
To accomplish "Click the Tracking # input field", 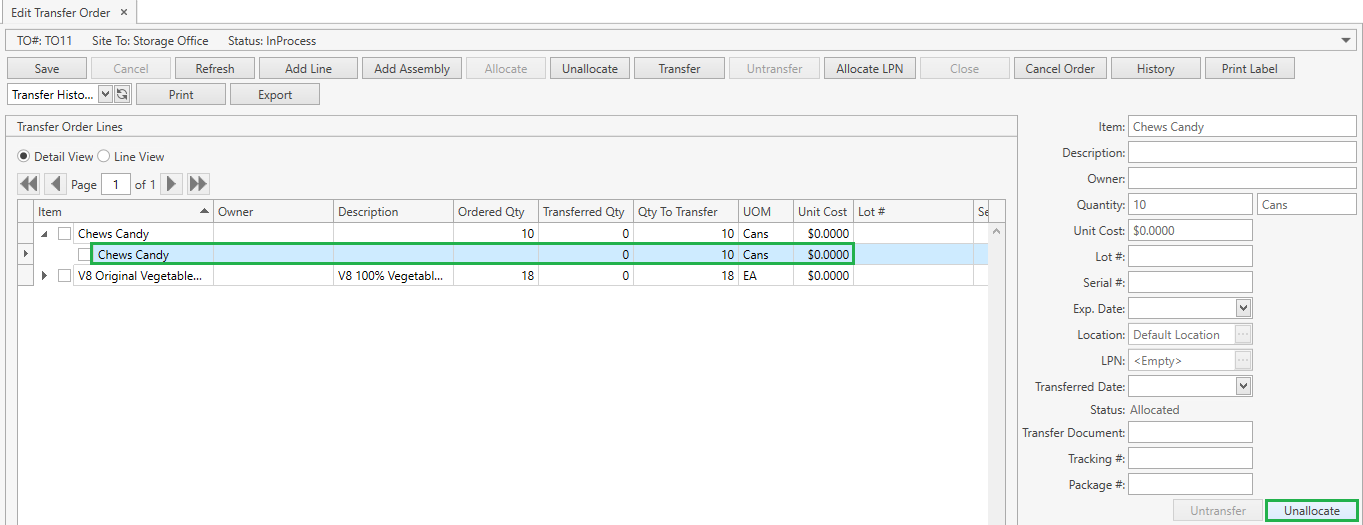I will (x=1190, y=459).
